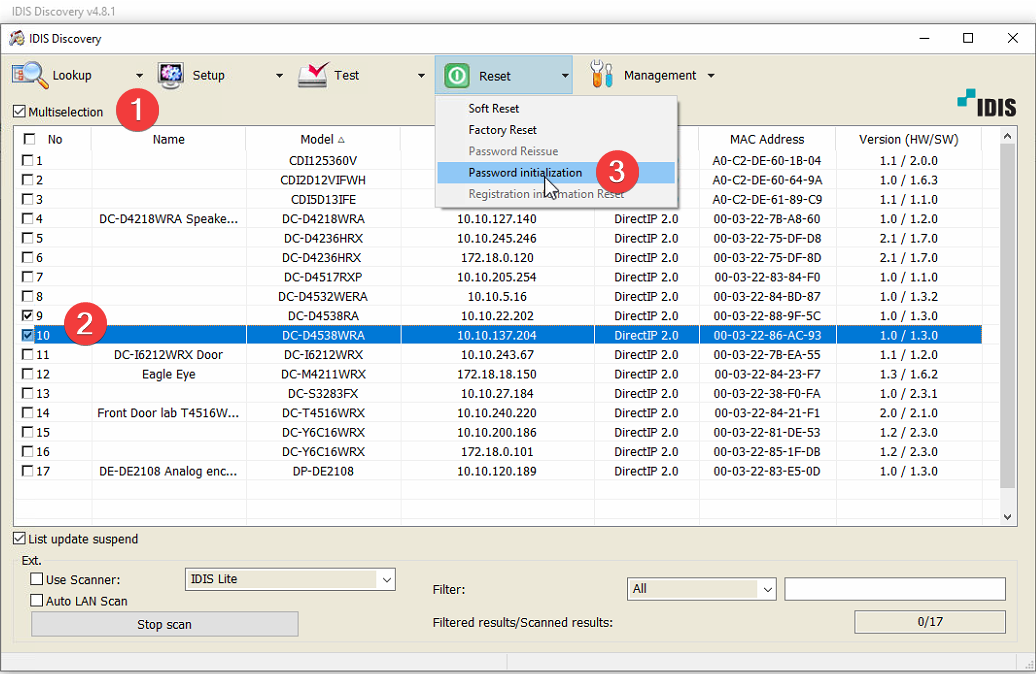This screenshot has height=674, width=1036.
Task: Click Registration information Reset entry
Action: 556,194
